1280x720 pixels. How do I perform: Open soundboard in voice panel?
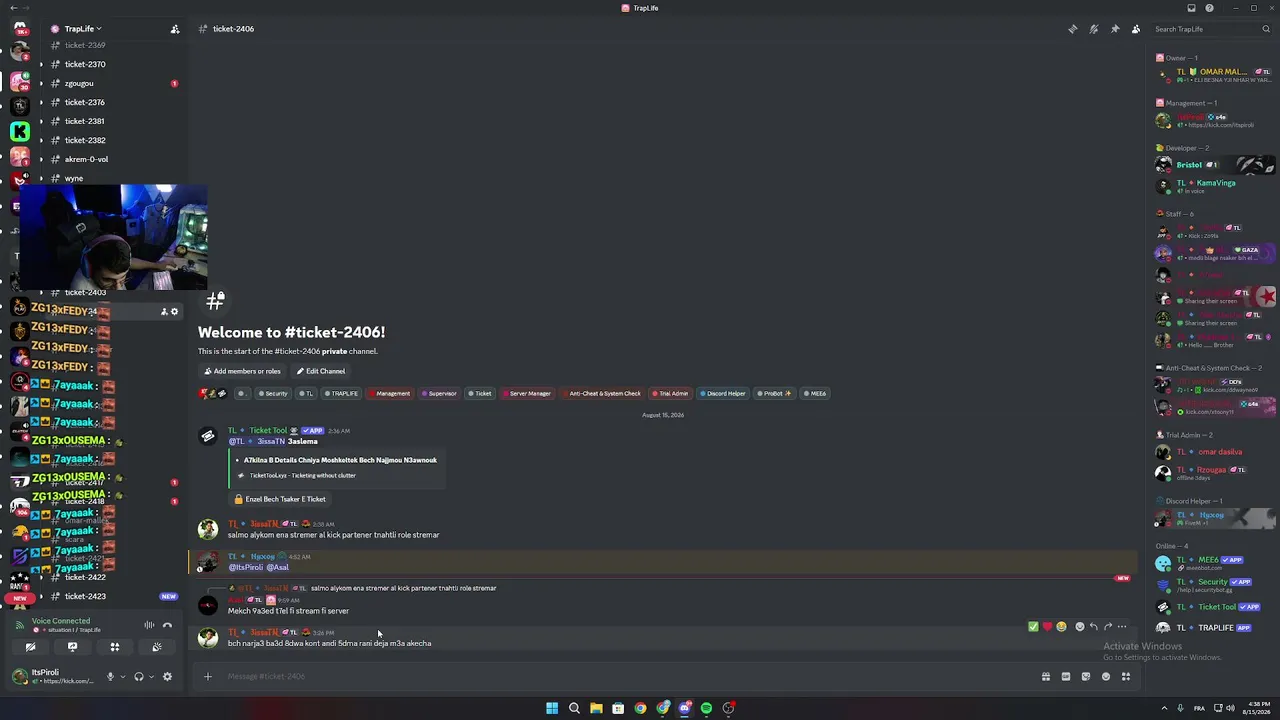click(x=157, y=647)
